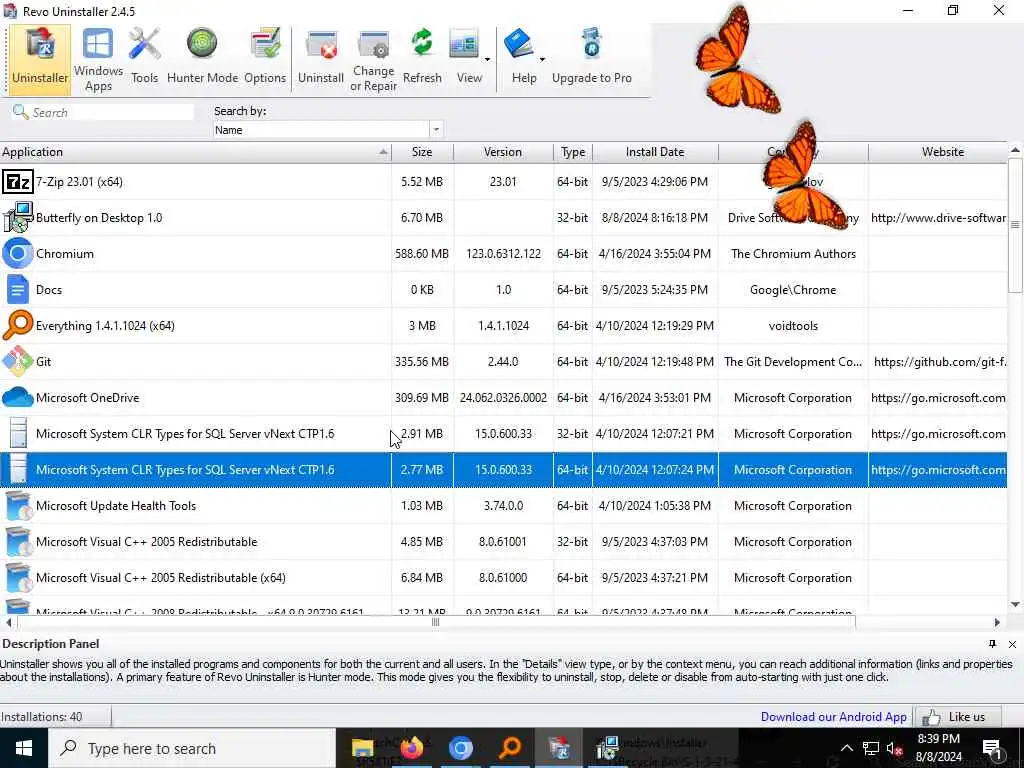The image size is (1024, 768).
Task: Select the Docs application entry
Action: tap(49, 289)
